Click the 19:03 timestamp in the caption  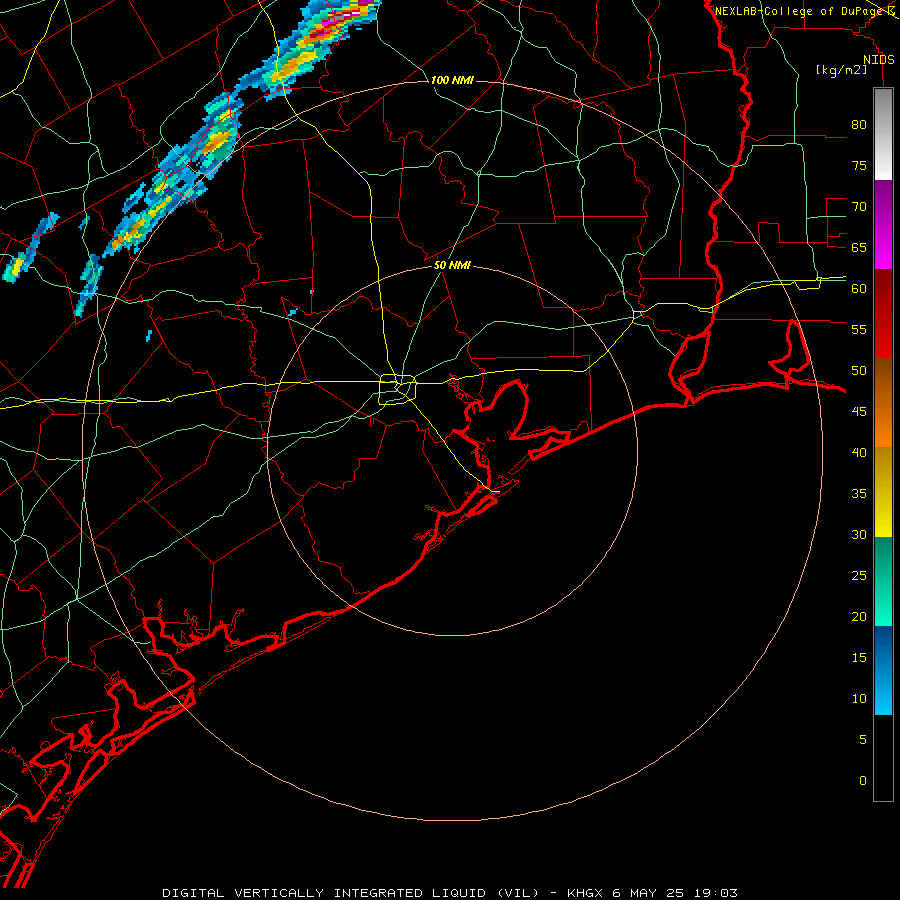[x=715, y=893]
